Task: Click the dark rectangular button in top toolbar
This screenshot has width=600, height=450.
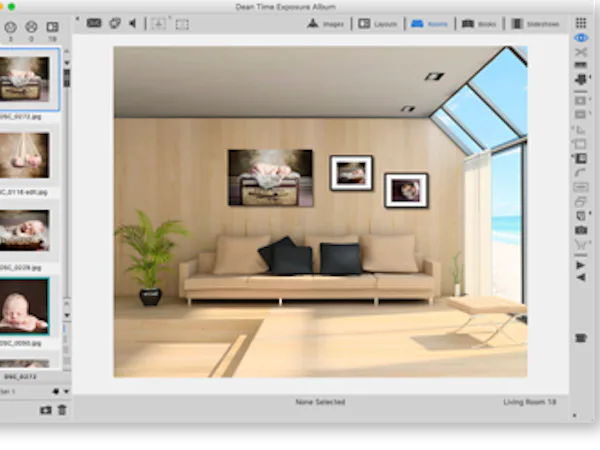Action: point(94,23)
